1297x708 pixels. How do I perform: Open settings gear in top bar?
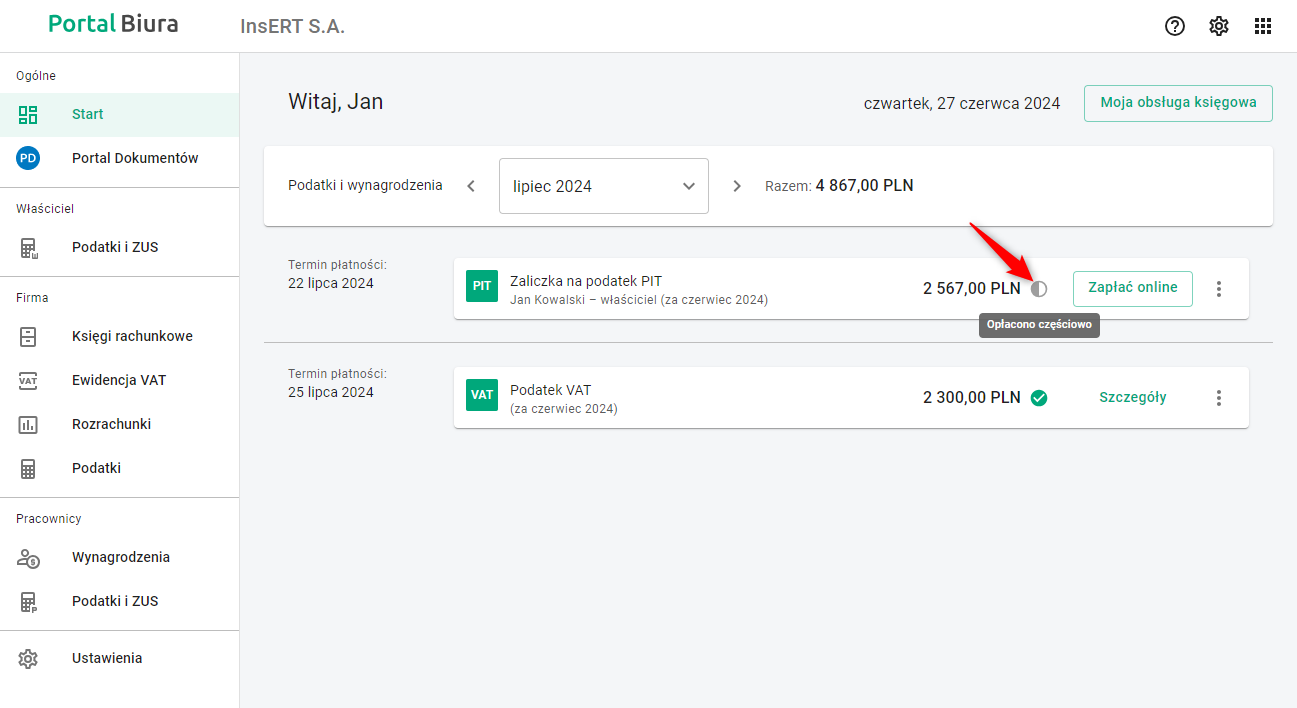coord(1219,27)
